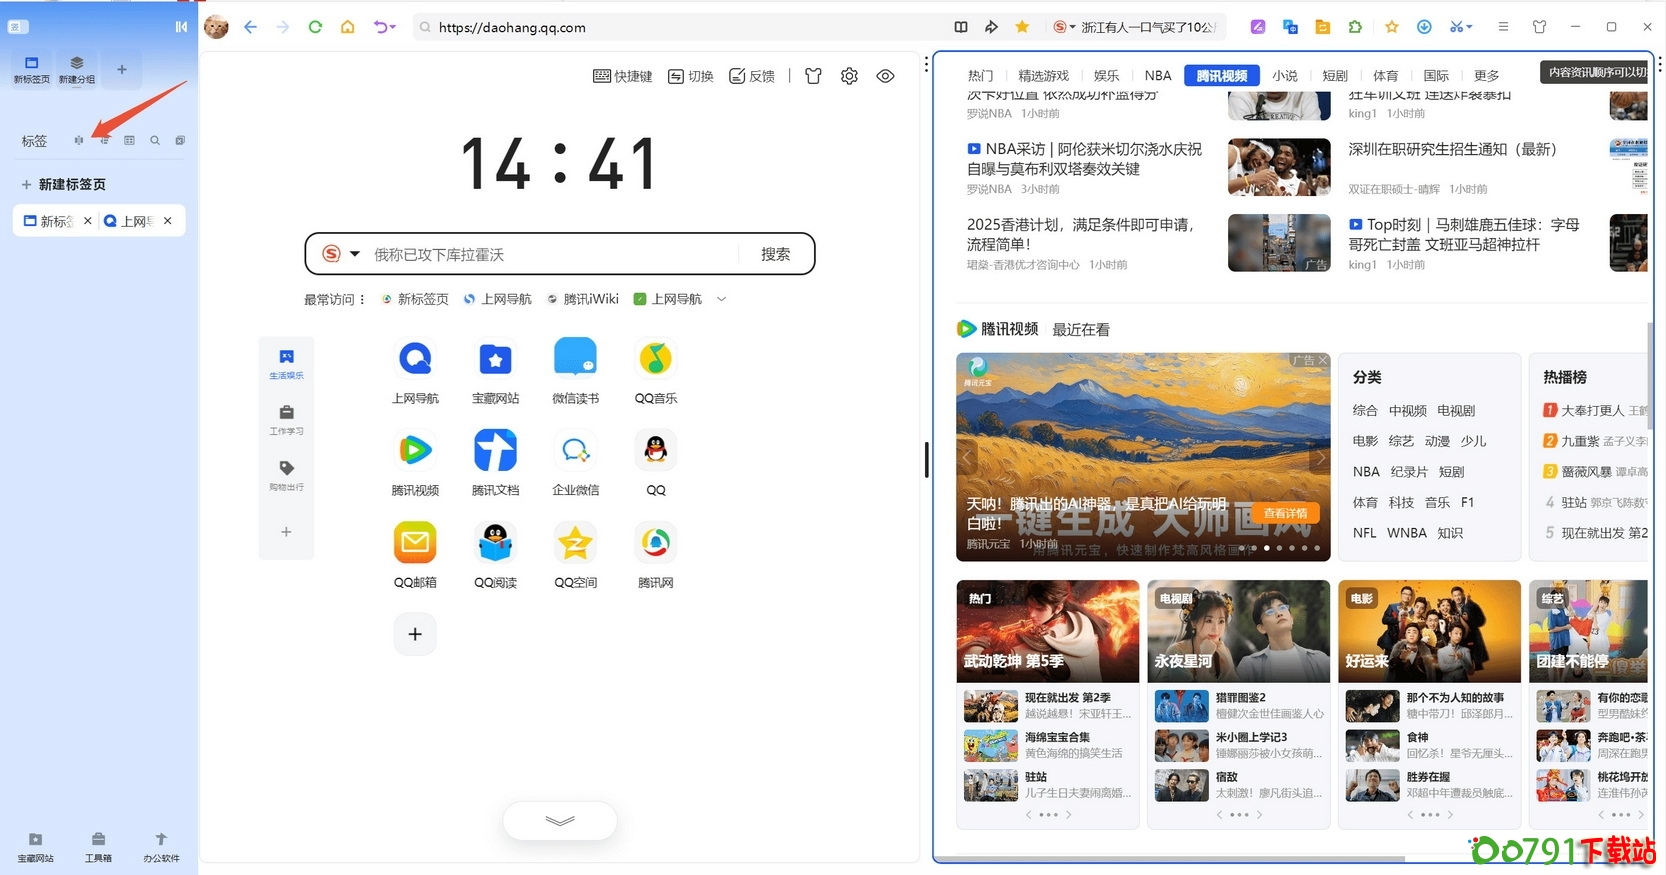Open 腾讯视频 shortcut icon
This screenshot has height=875, width=1666.
(415, 451)
